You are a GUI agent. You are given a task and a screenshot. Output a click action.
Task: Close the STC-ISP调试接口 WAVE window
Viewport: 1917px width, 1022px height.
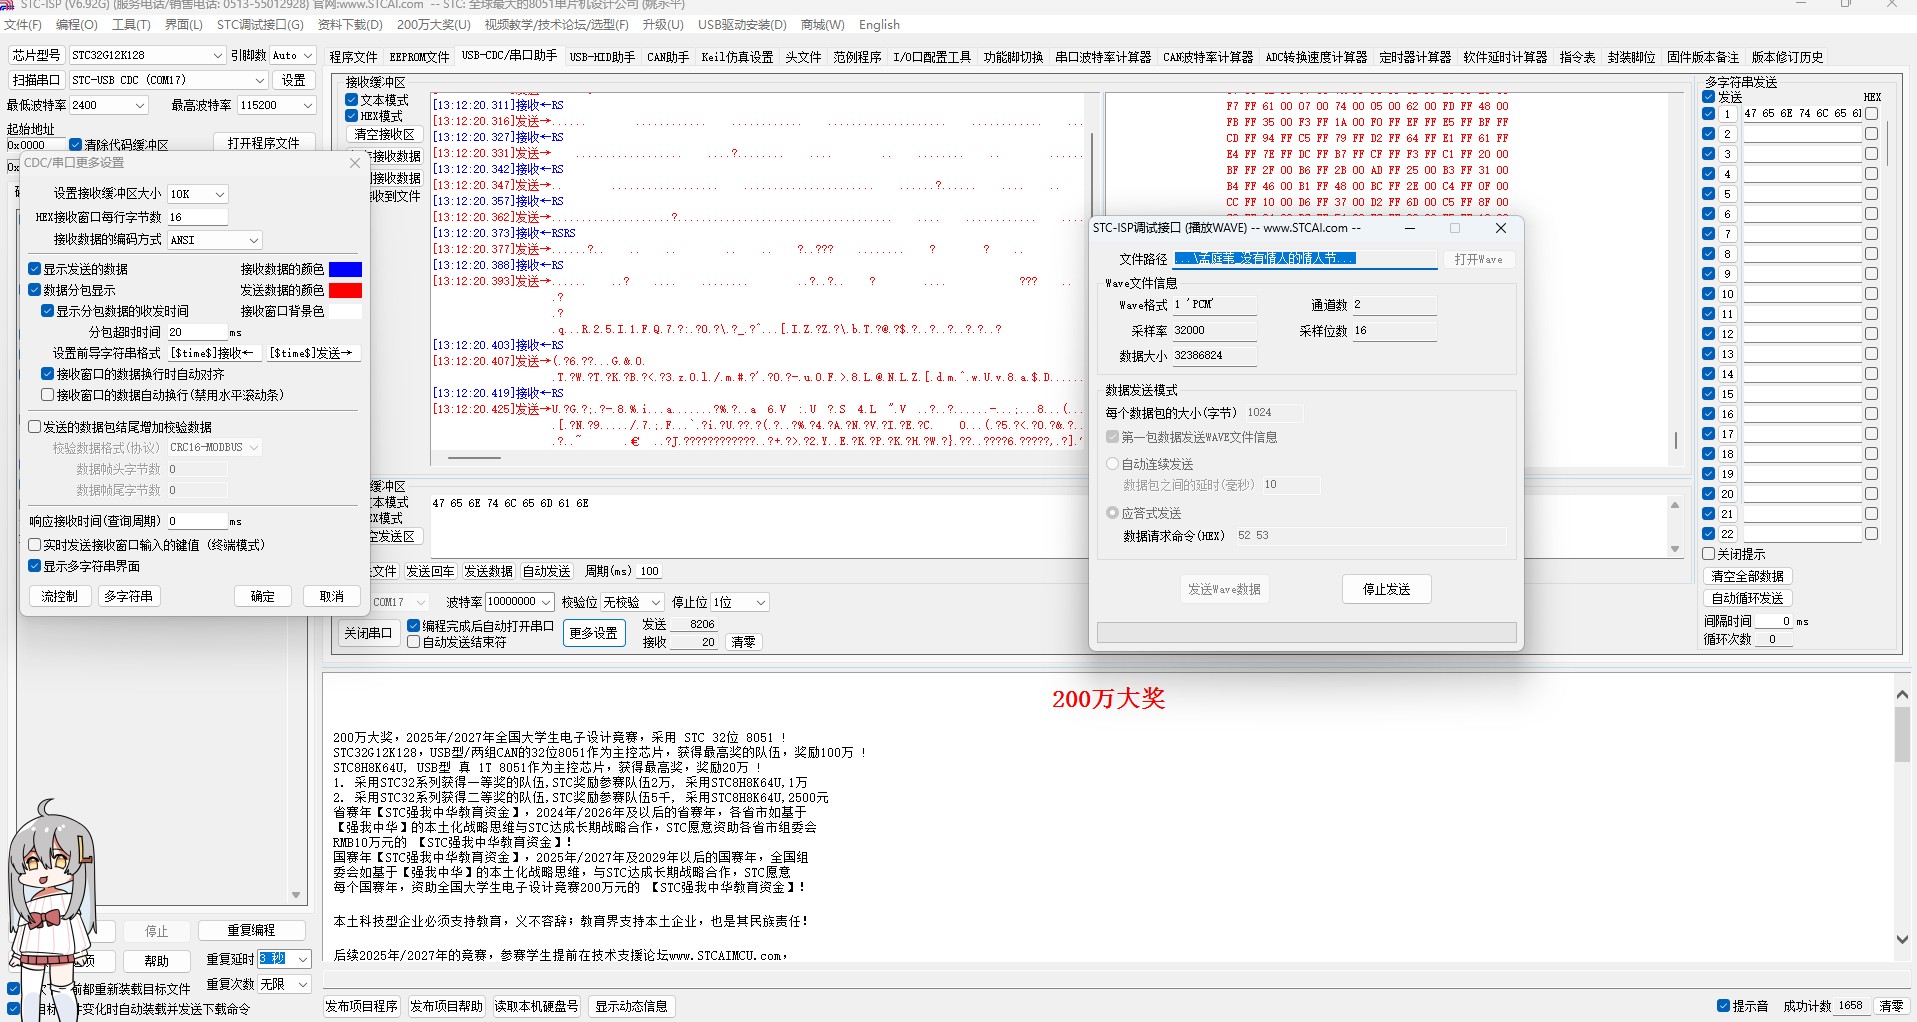1500,228
